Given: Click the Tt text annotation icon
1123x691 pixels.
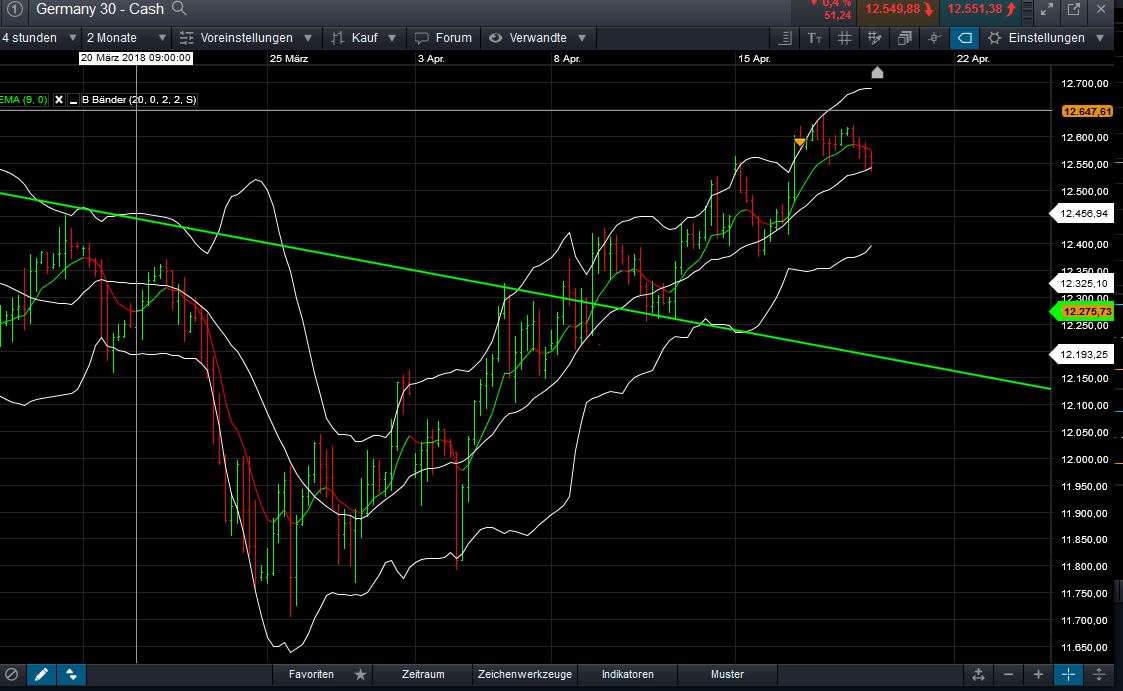Looking at the screenshot, I should click(815, 38).
